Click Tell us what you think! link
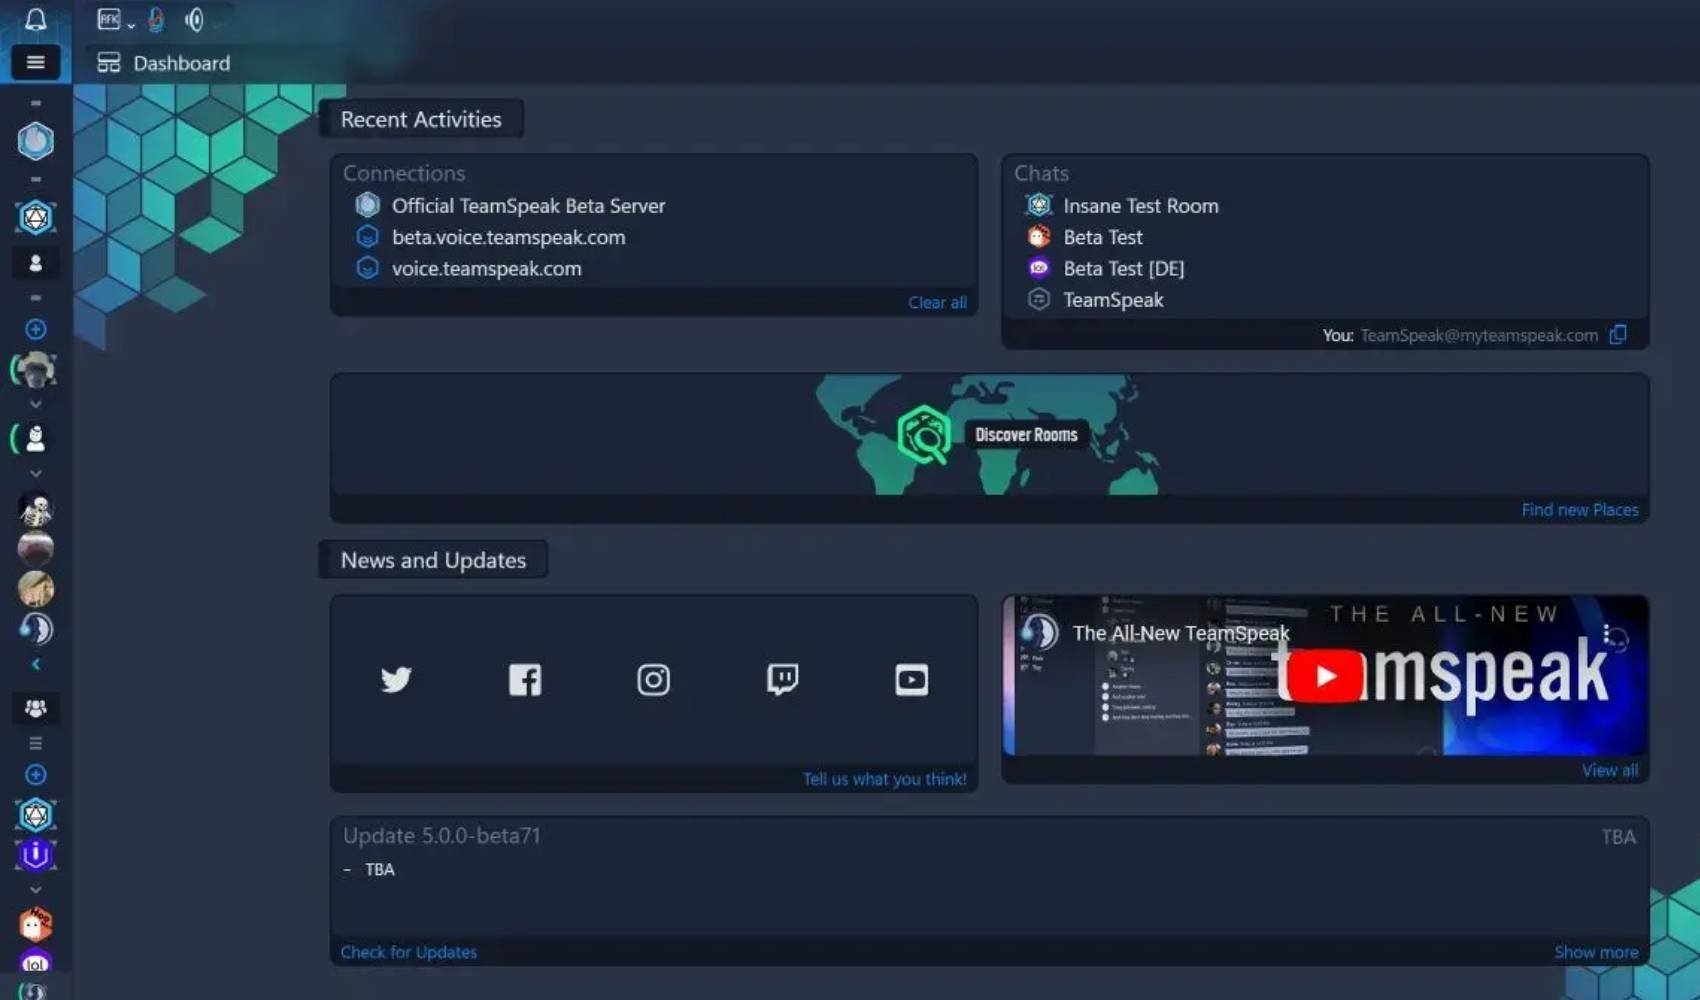The width and height of the screenshot is (1700, 1000). point(884,779)
